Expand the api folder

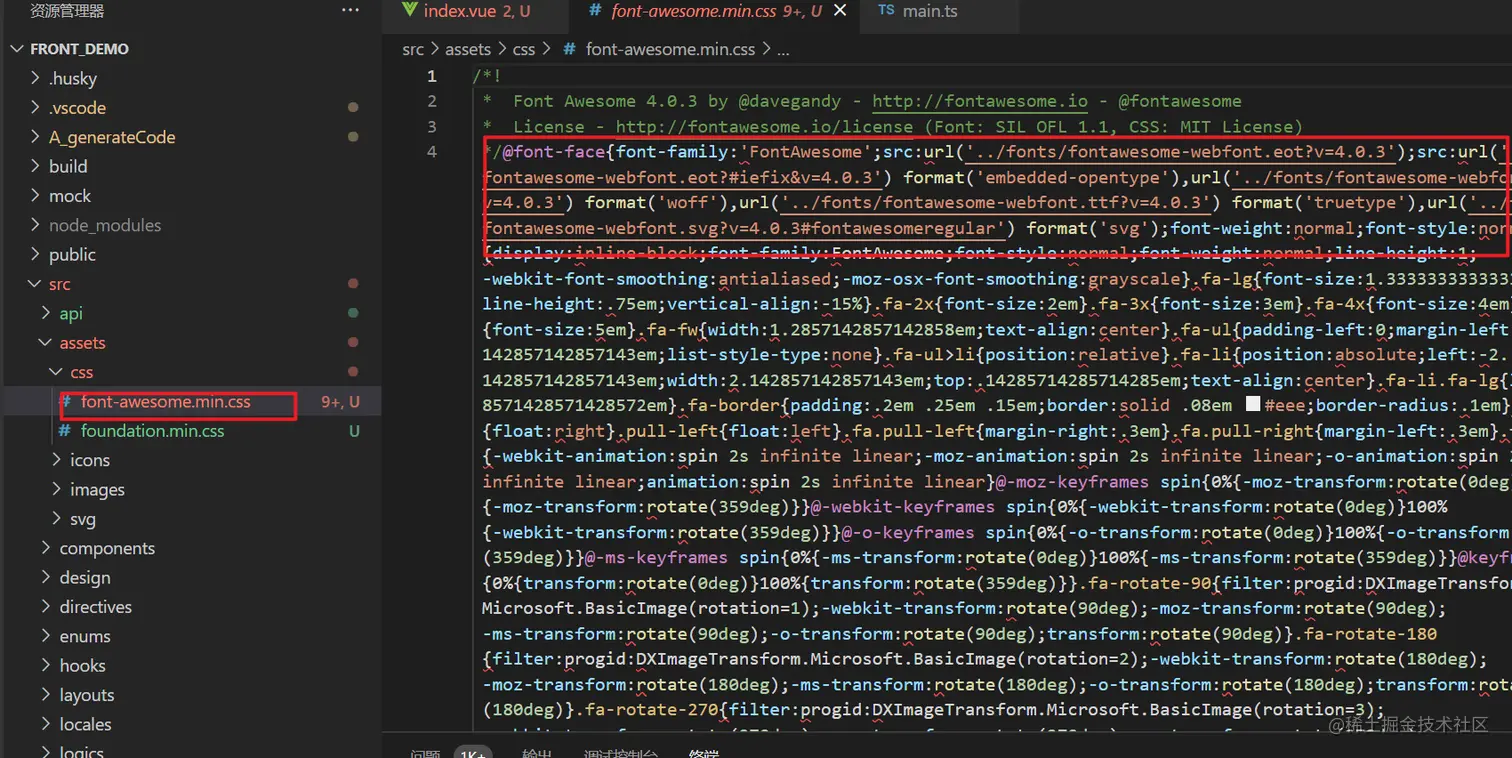click(71, 313)
